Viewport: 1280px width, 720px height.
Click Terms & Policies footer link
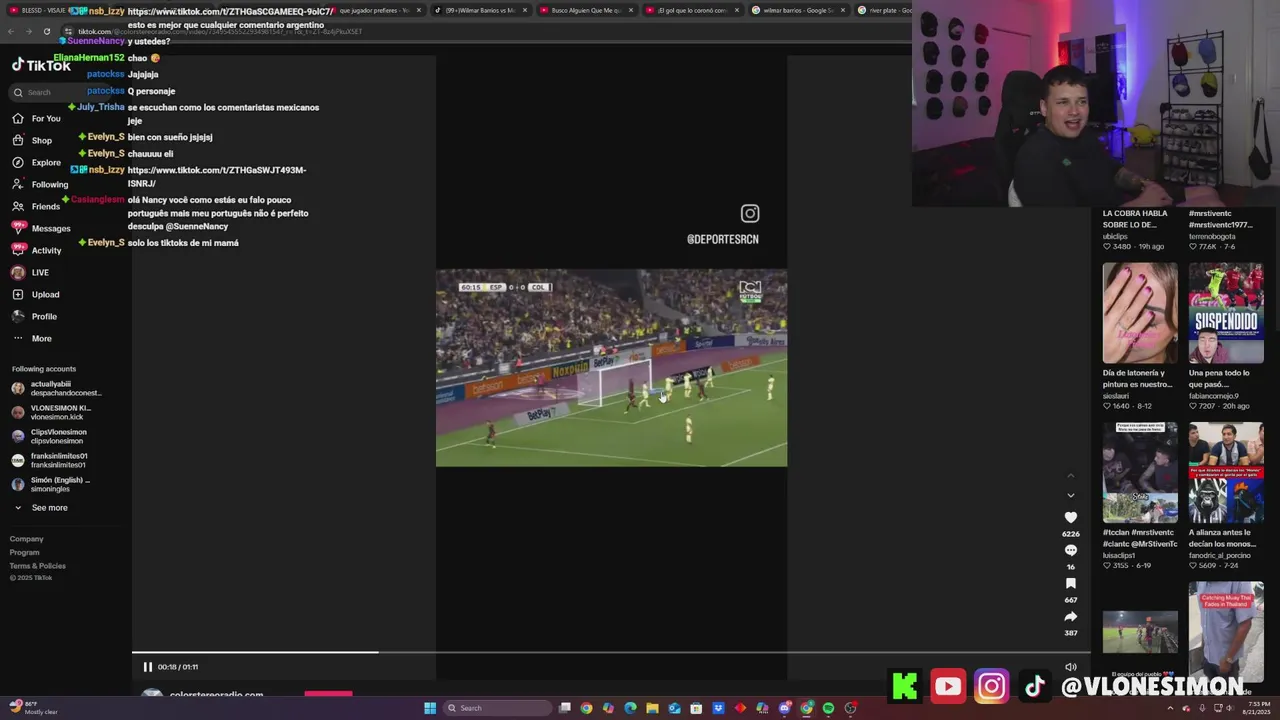[38, 565]
